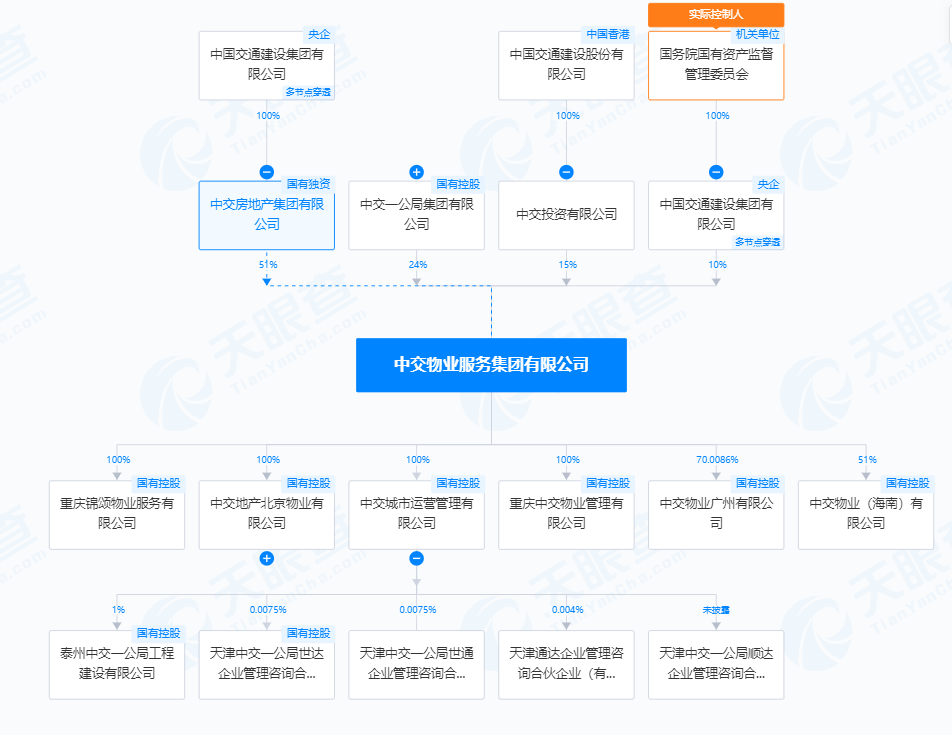The height and width of the screenshot is (735, 952).
Task: Open 天津中交一公局世达企业管理咨询 node
Action: pyautogui.click(x=267, y=665)
